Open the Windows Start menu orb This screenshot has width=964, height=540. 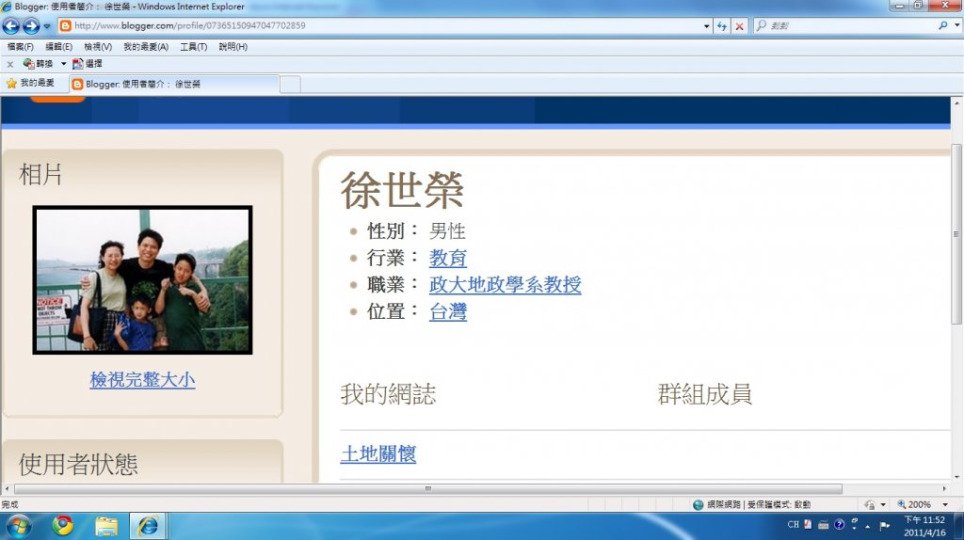(x=18, y=526)
